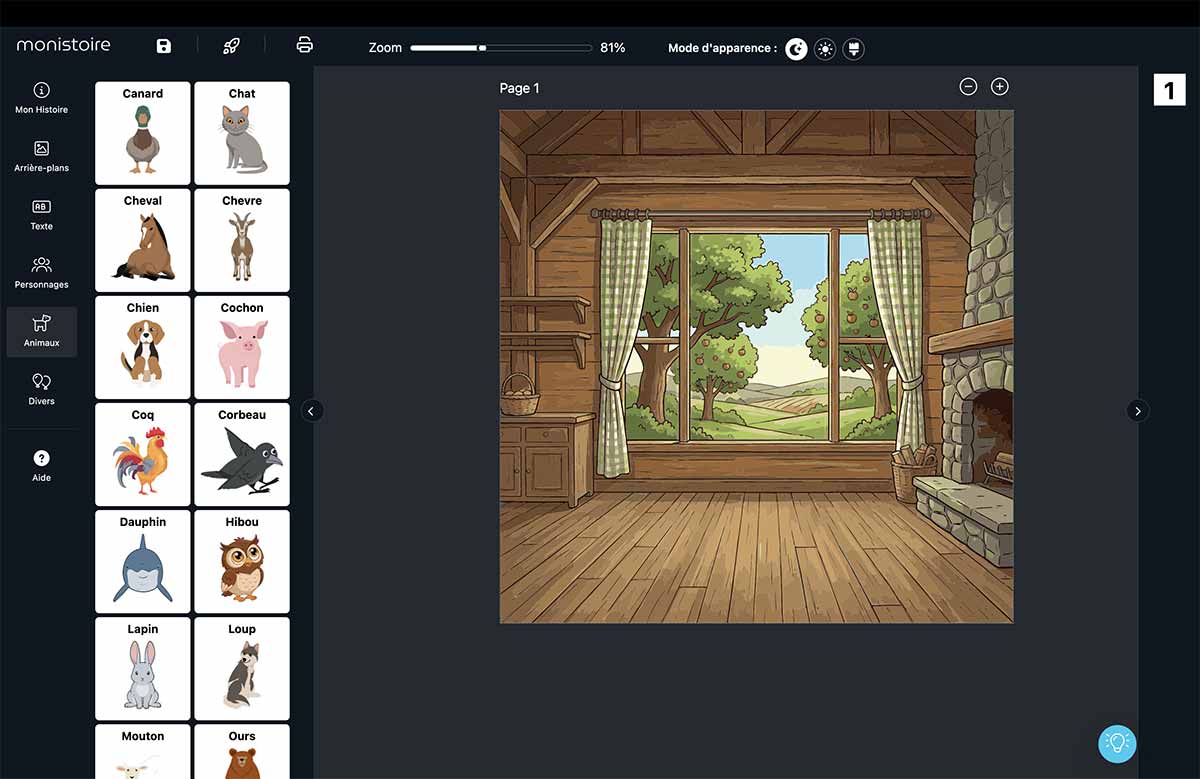The height and width of the screenshot is (779, 1200).
Task: Click the rocket publish icon
Action: [231, 46]
